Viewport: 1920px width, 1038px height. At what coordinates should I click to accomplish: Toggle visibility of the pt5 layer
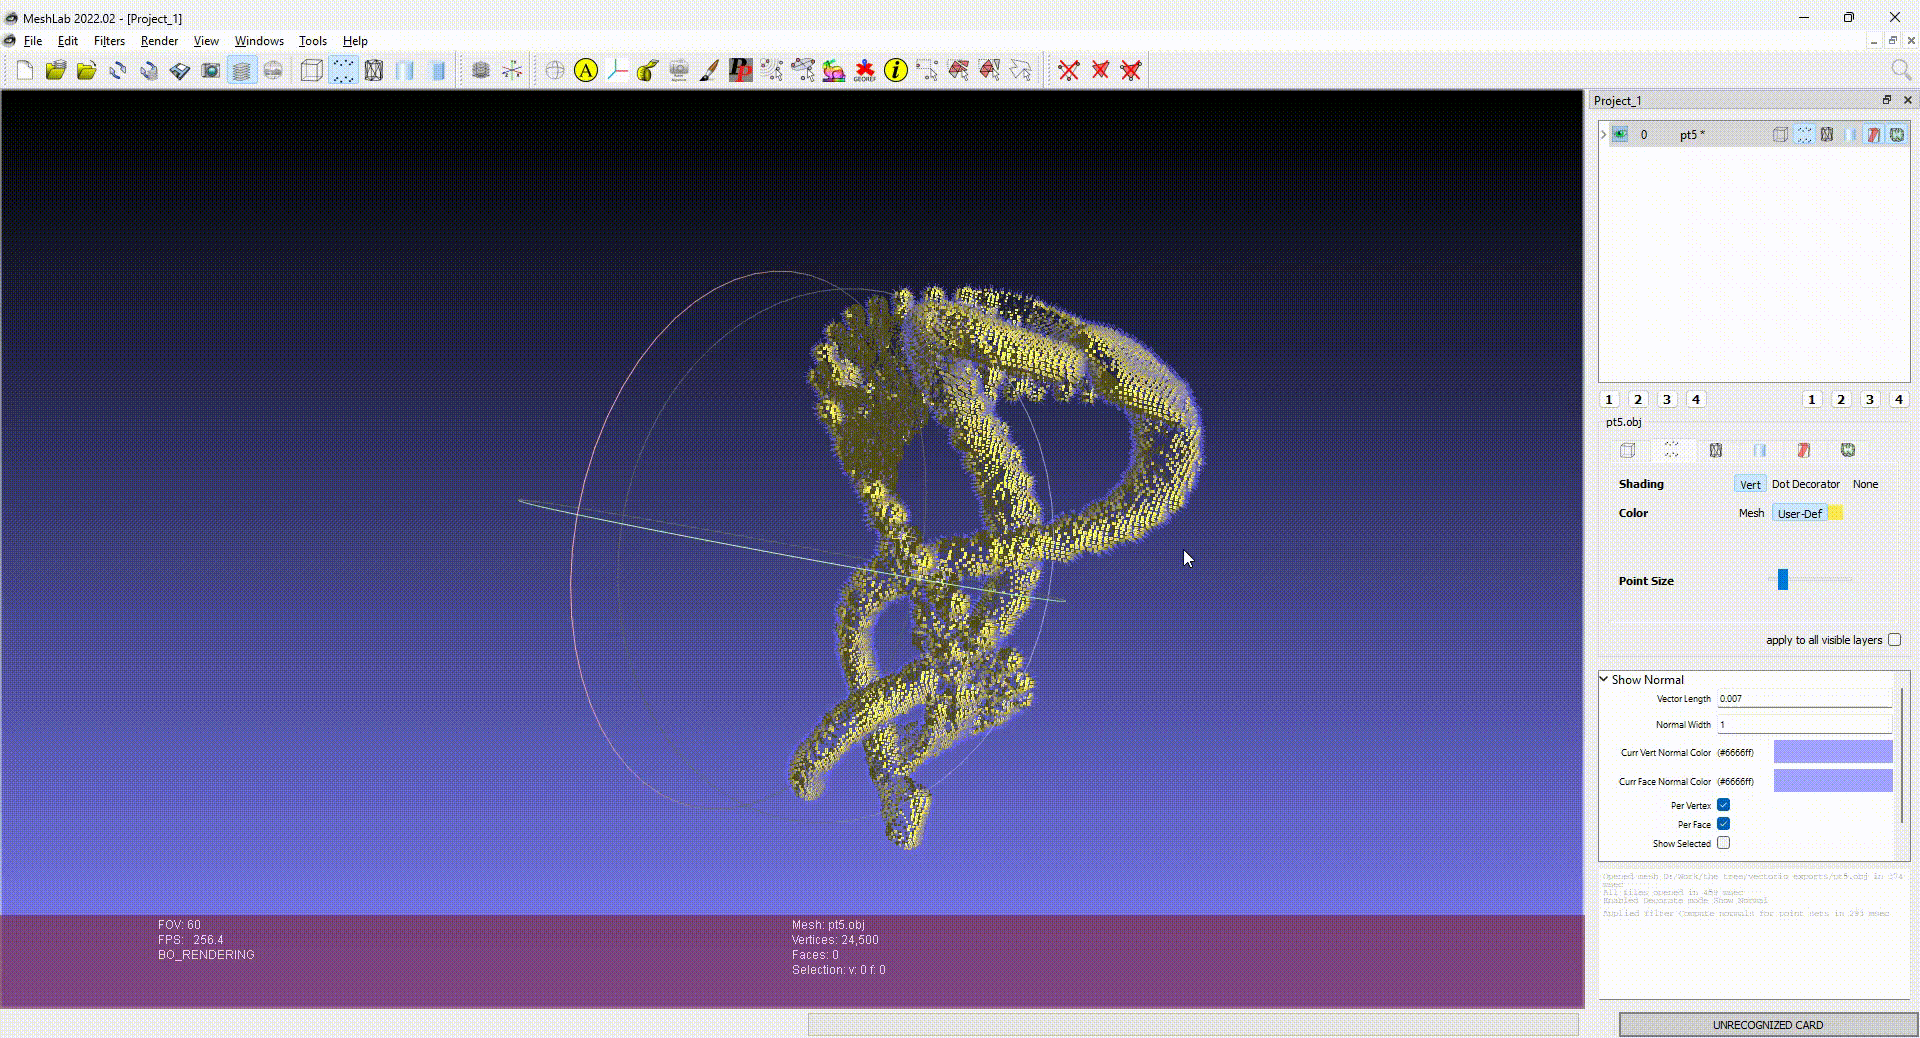1619,134
